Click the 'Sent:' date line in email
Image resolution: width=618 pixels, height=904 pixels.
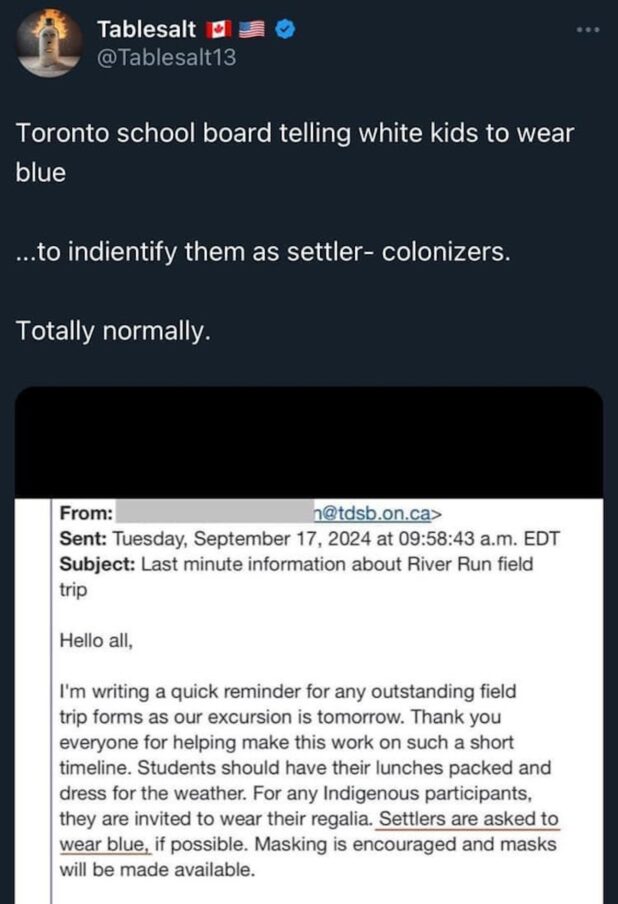(309, 539)
